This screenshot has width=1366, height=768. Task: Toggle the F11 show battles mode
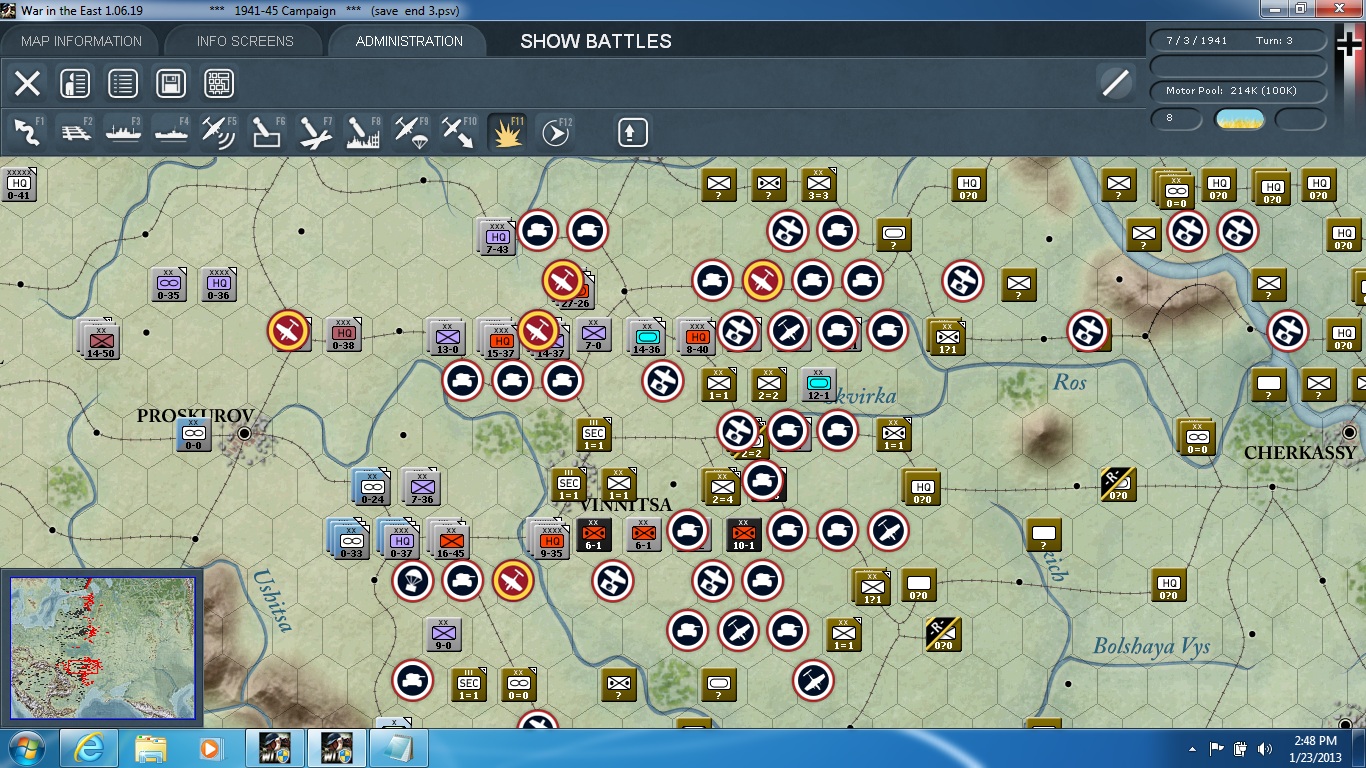tap(507, 132)
